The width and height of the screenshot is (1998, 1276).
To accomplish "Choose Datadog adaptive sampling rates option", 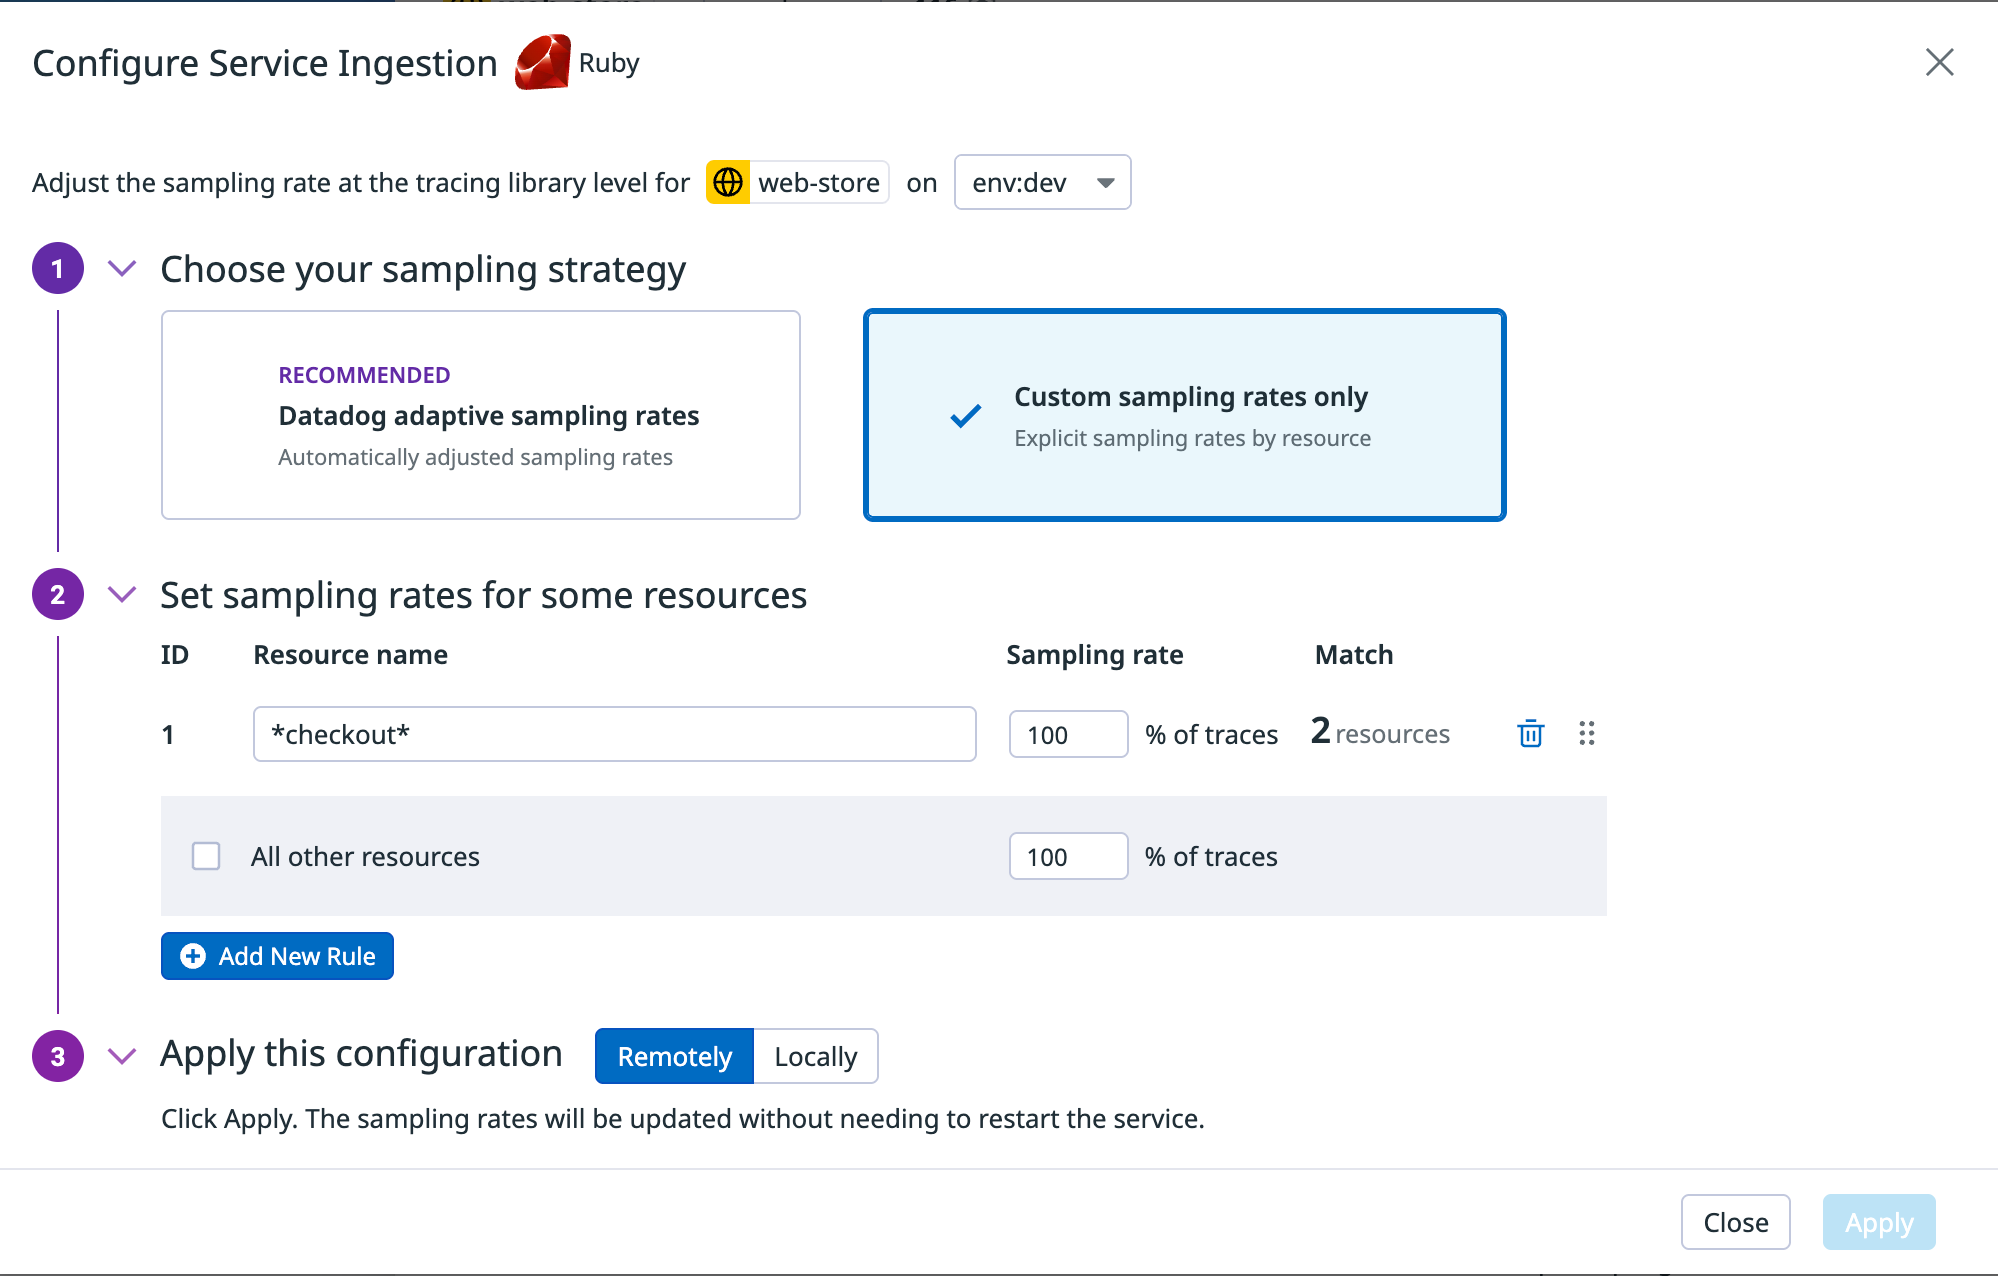I will pyautogui.click(x=480, y=415).
